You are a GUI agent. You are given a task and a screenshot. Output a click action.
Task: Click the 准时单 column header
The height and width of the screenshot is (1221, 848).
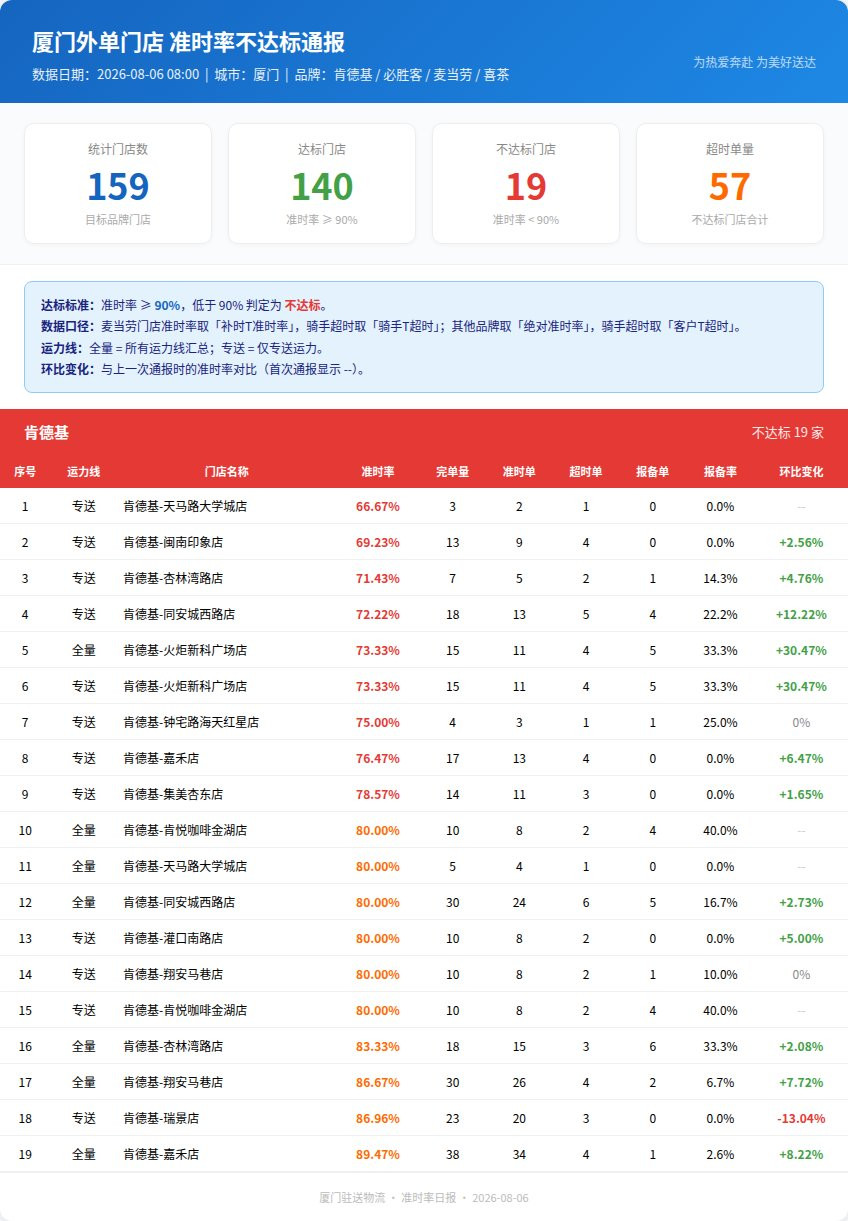coord(519,471)
